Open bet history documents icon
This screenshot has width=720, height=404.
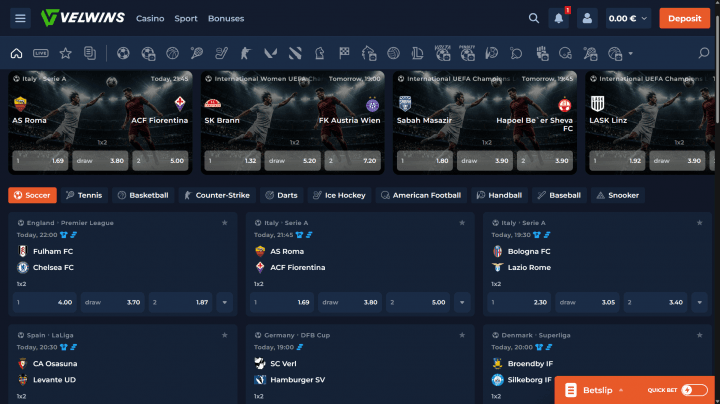(90, 53)
